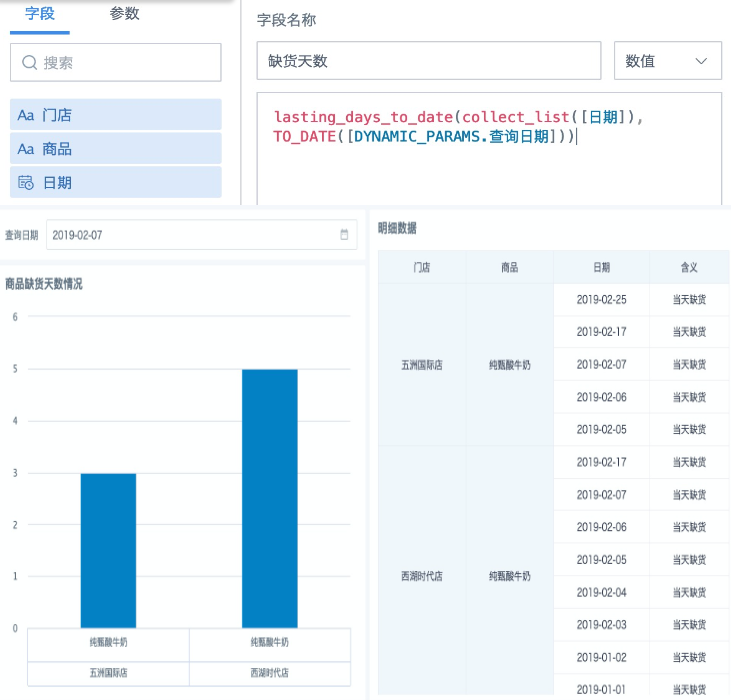The height and width of the screenshot is (700, 731).
Task: Select the 商品 field
Action: tap(116, 149)
